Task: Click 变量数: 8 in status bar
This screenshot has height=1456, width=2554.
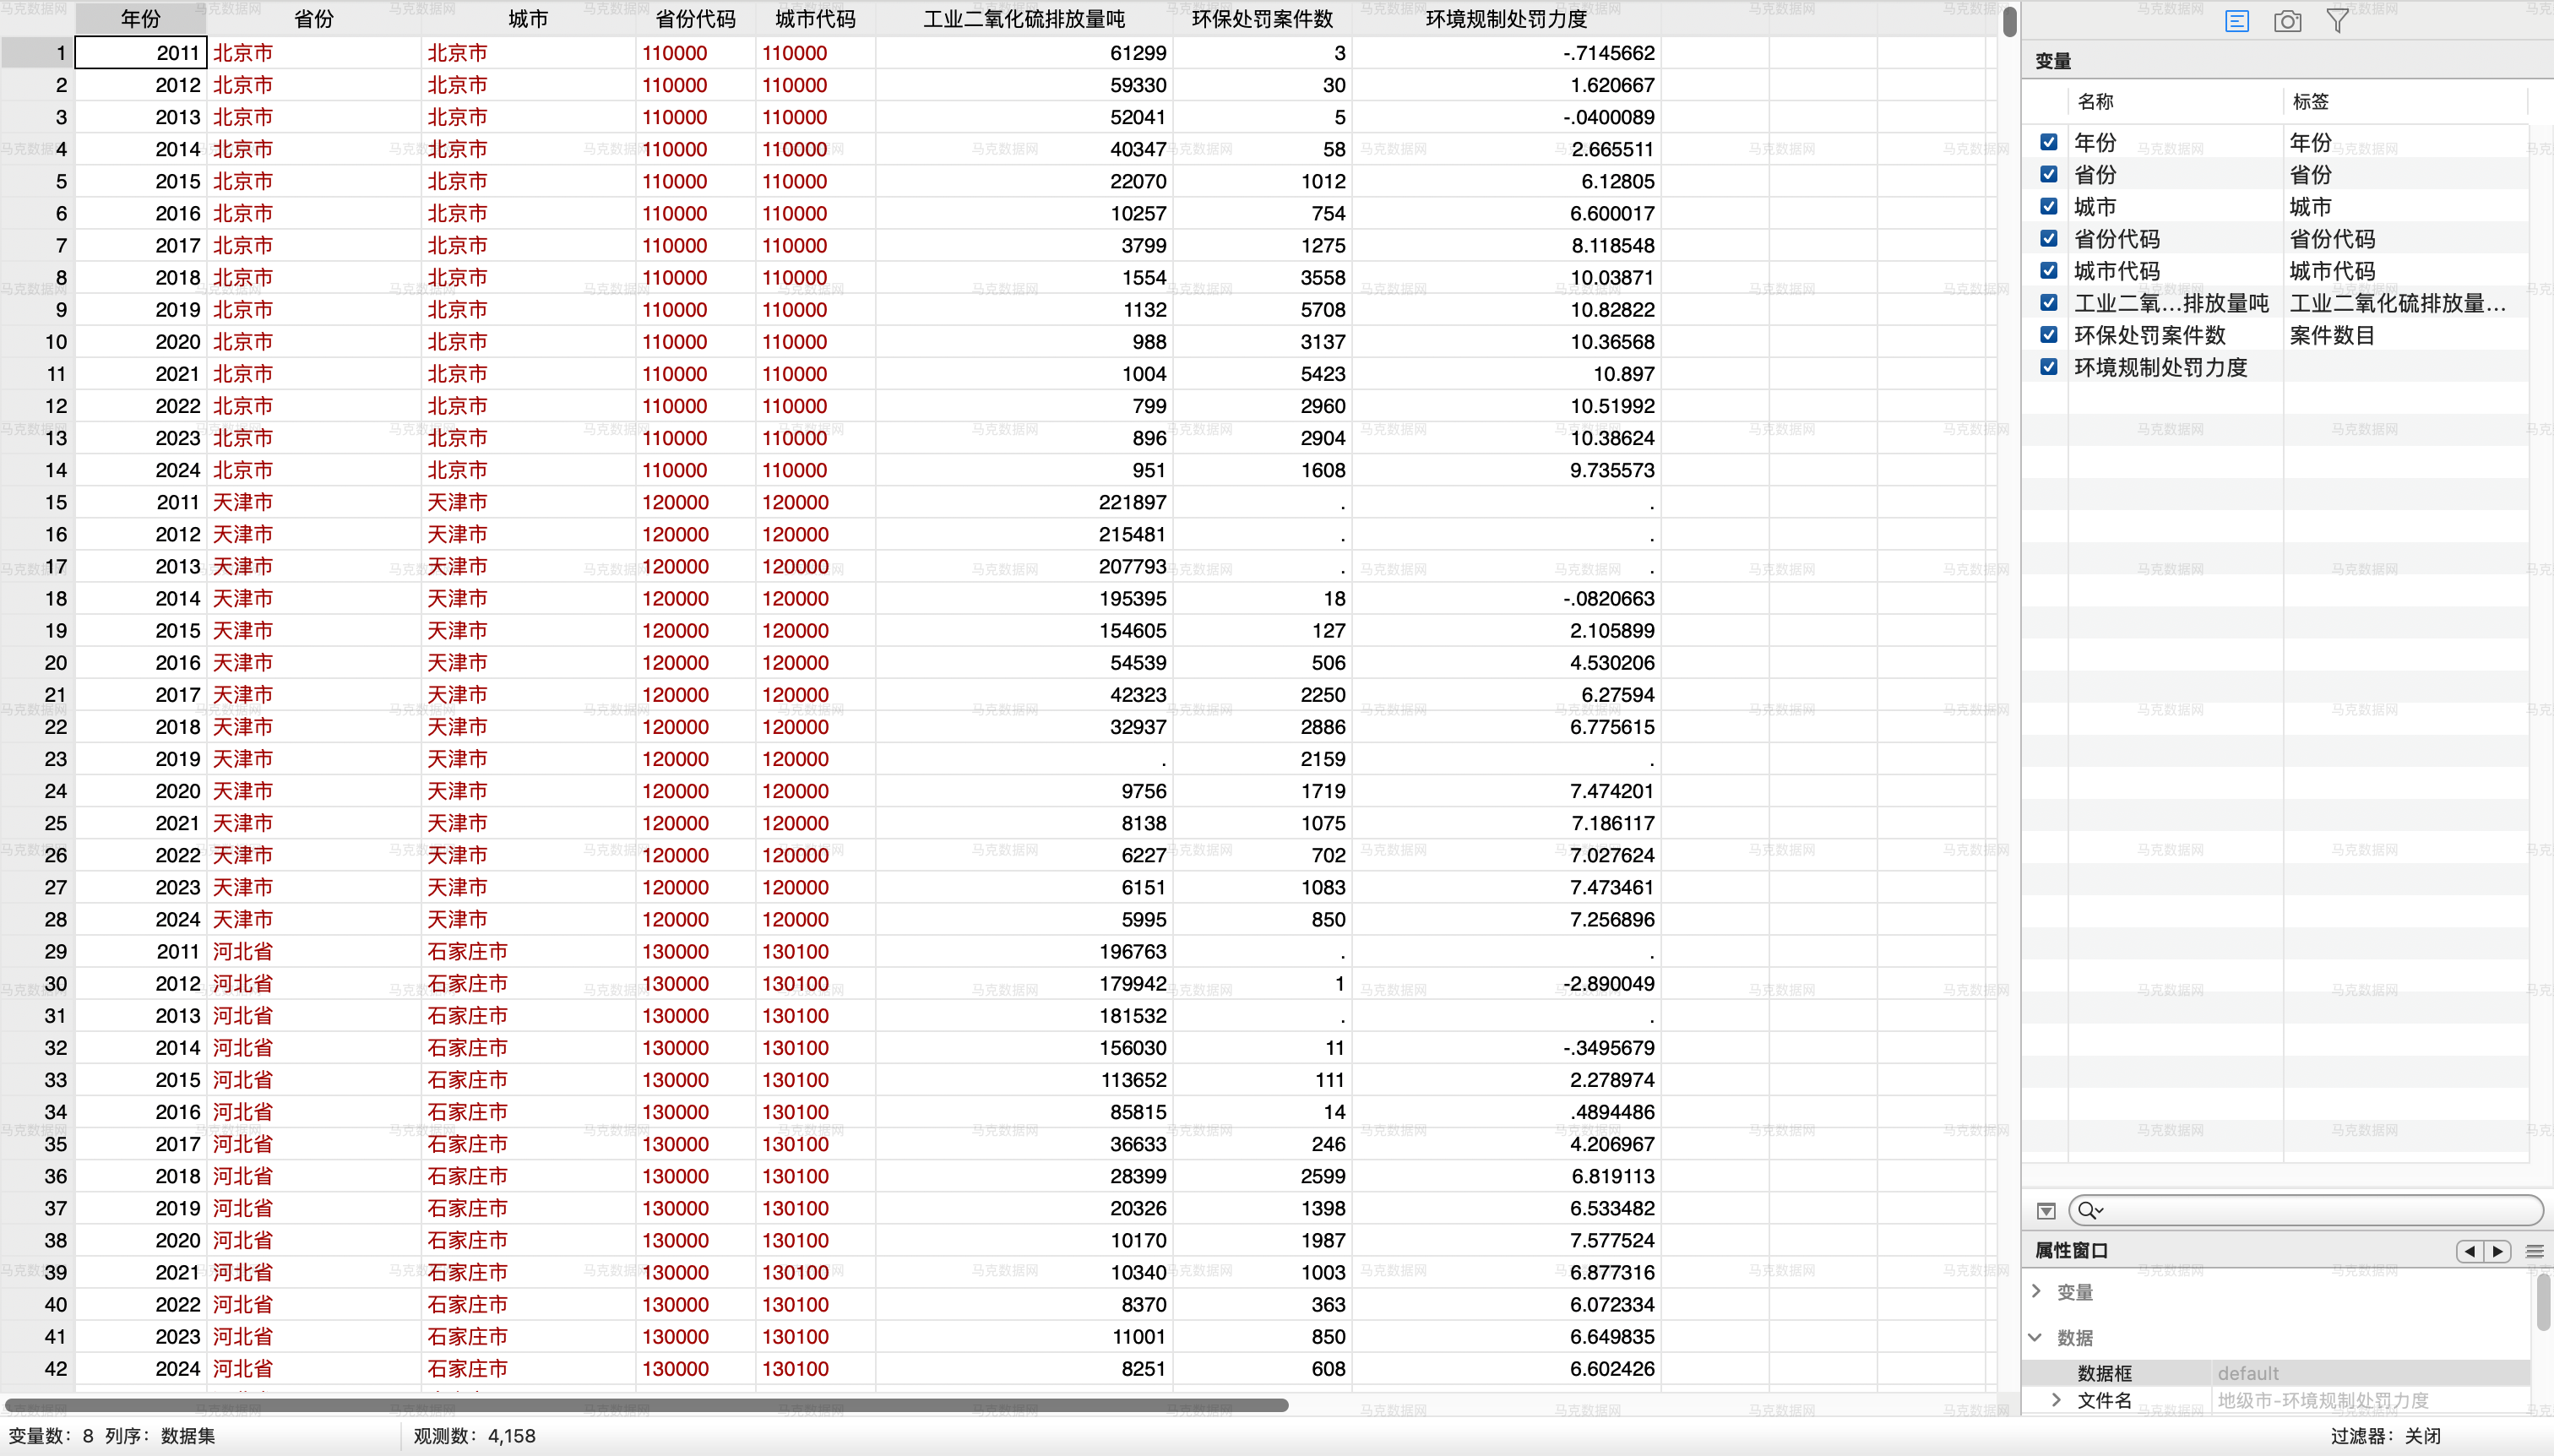Action: coord(50,1436)
